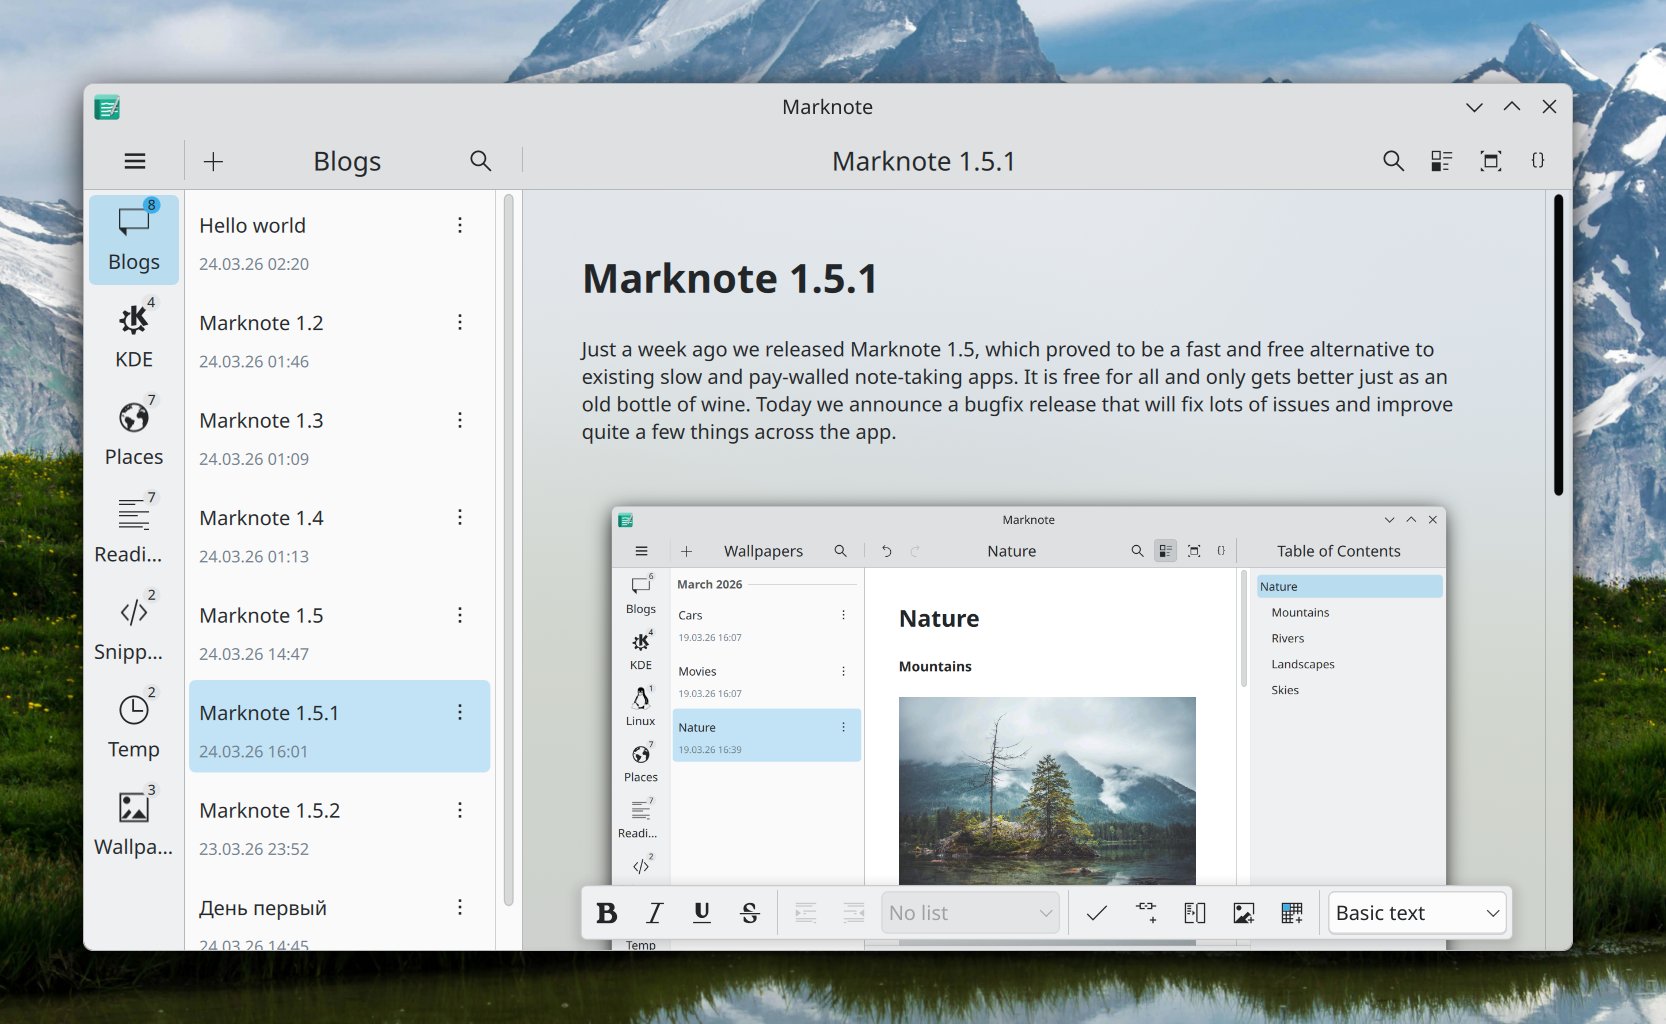
Task: Search notes in the Blogs notebook
Action: (x=481, y=161)
